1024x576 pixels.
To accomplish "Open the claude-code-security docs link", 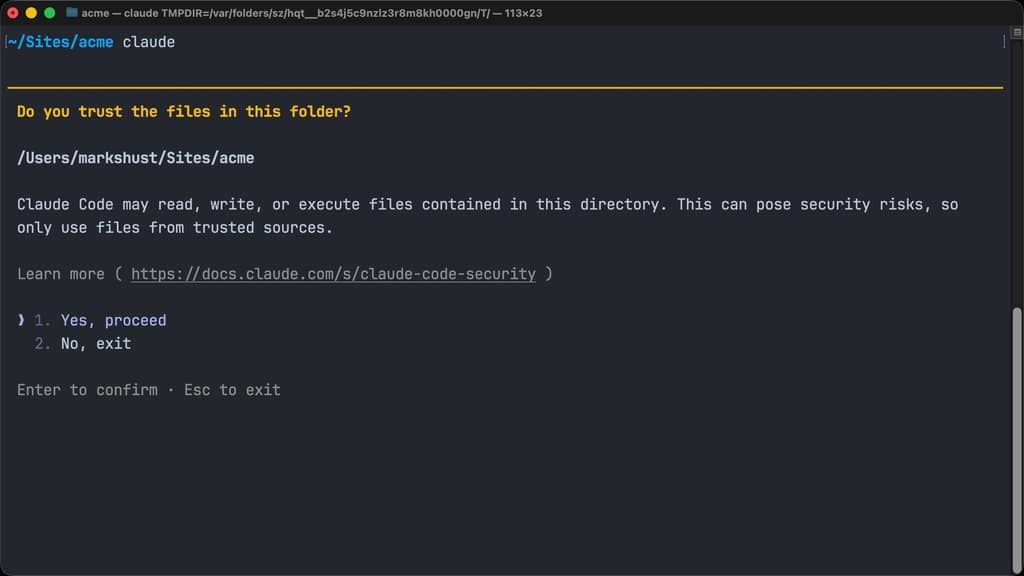I will tap(333, 273).
